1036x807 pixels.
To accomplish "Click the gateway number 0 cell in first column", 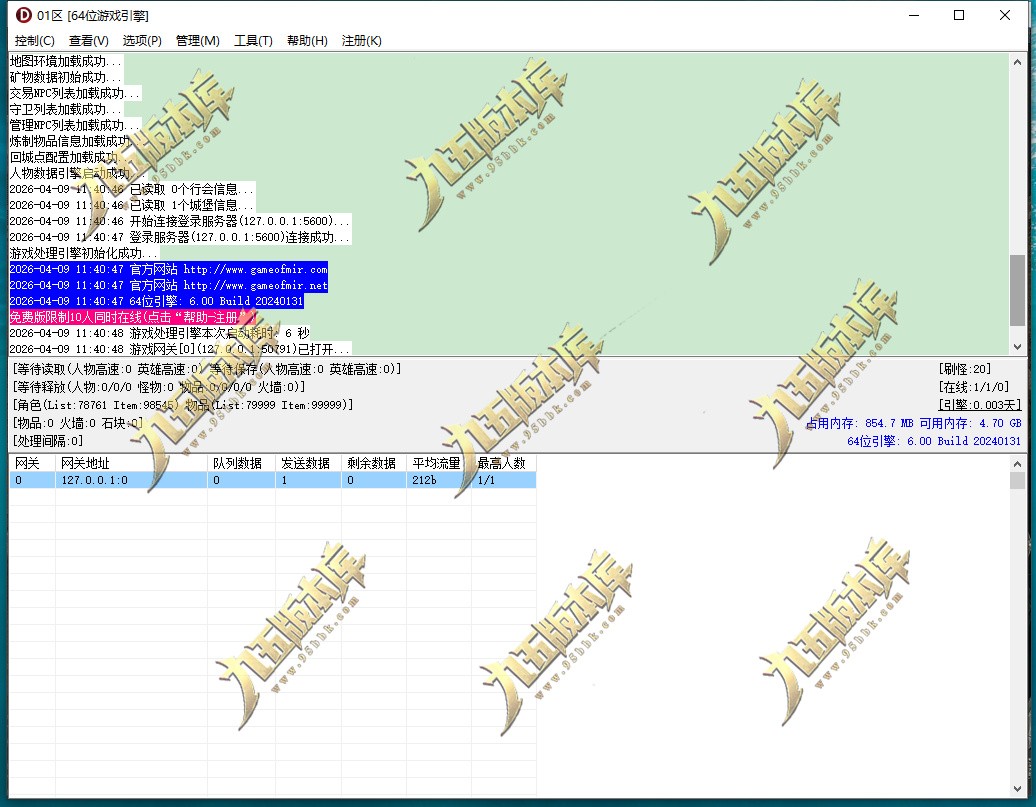I will [x=32, y=480].
